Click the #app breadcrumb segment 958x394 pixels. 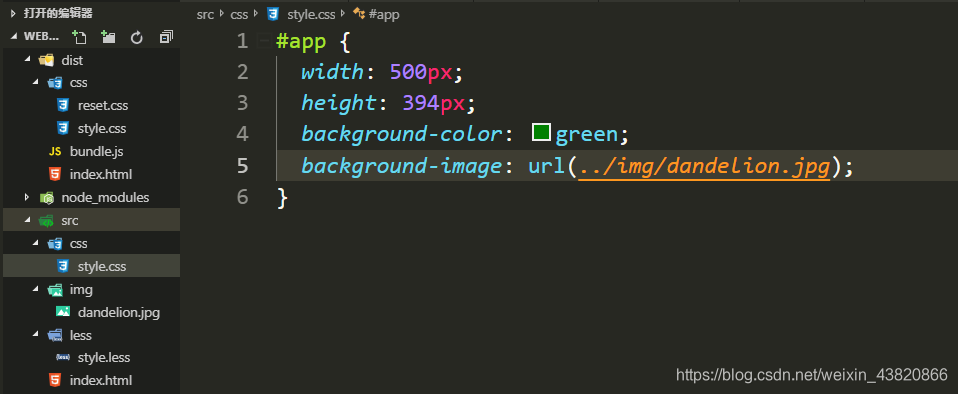pos(384,14)
